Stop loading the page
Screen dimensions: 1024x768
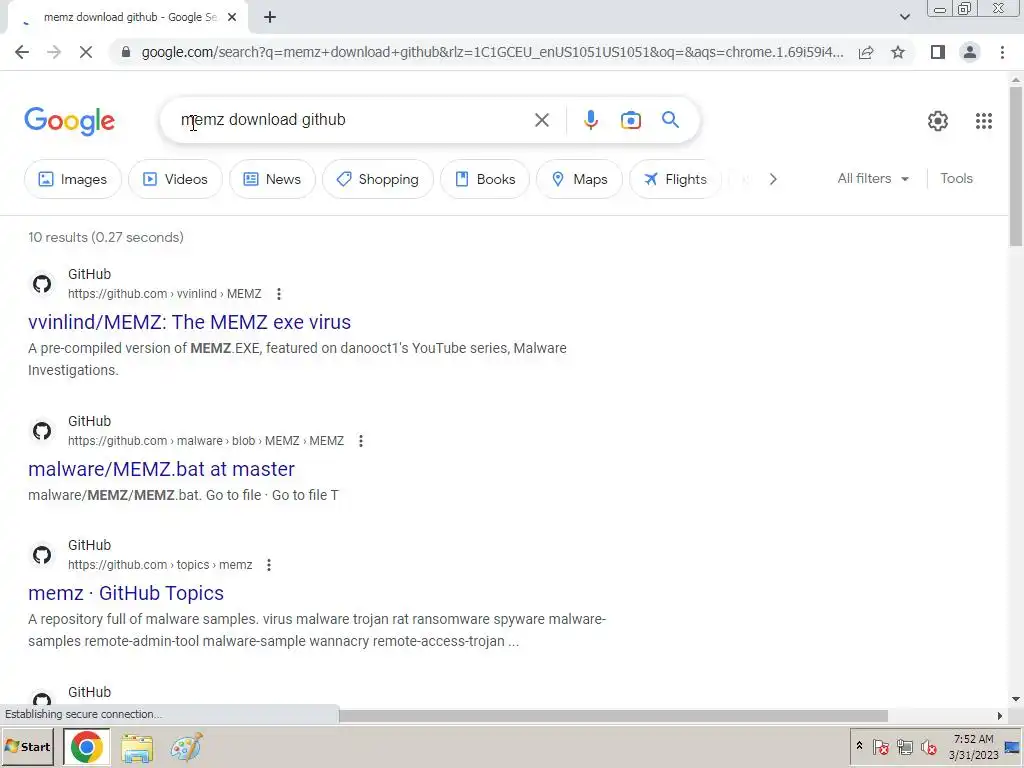coord(86,52)
